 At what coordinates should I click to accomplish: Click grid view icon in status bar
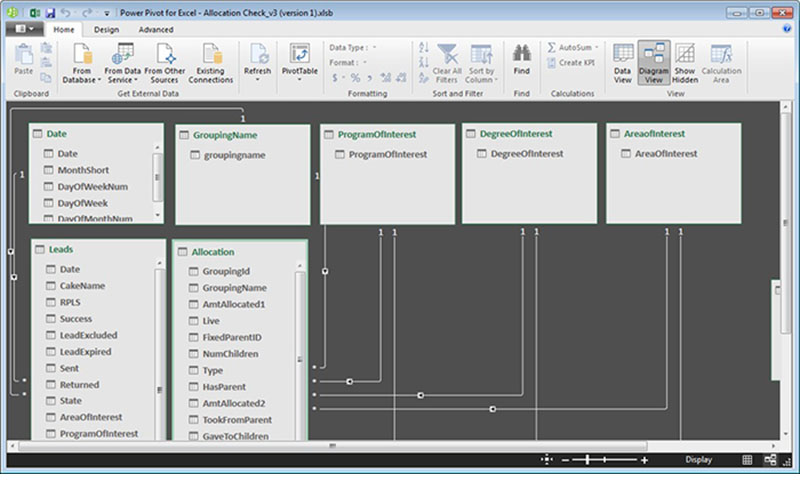[747, 460]
